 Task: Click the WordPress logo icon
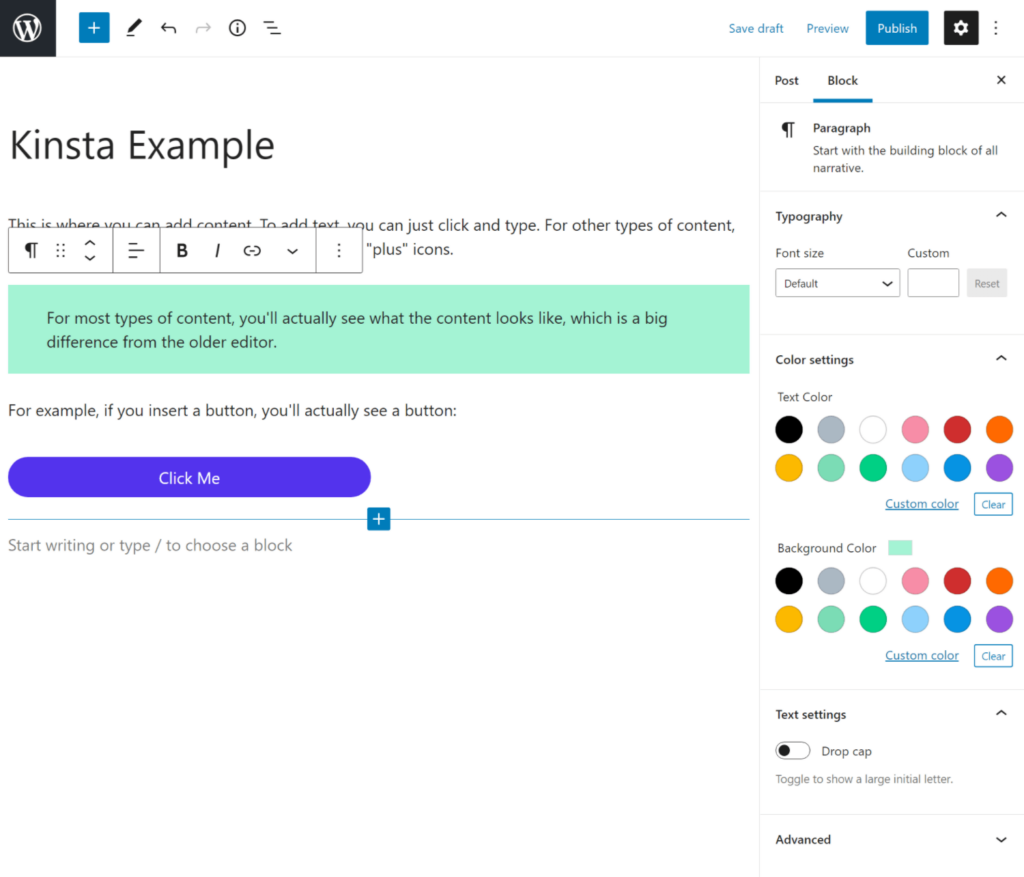pos(27,28)
